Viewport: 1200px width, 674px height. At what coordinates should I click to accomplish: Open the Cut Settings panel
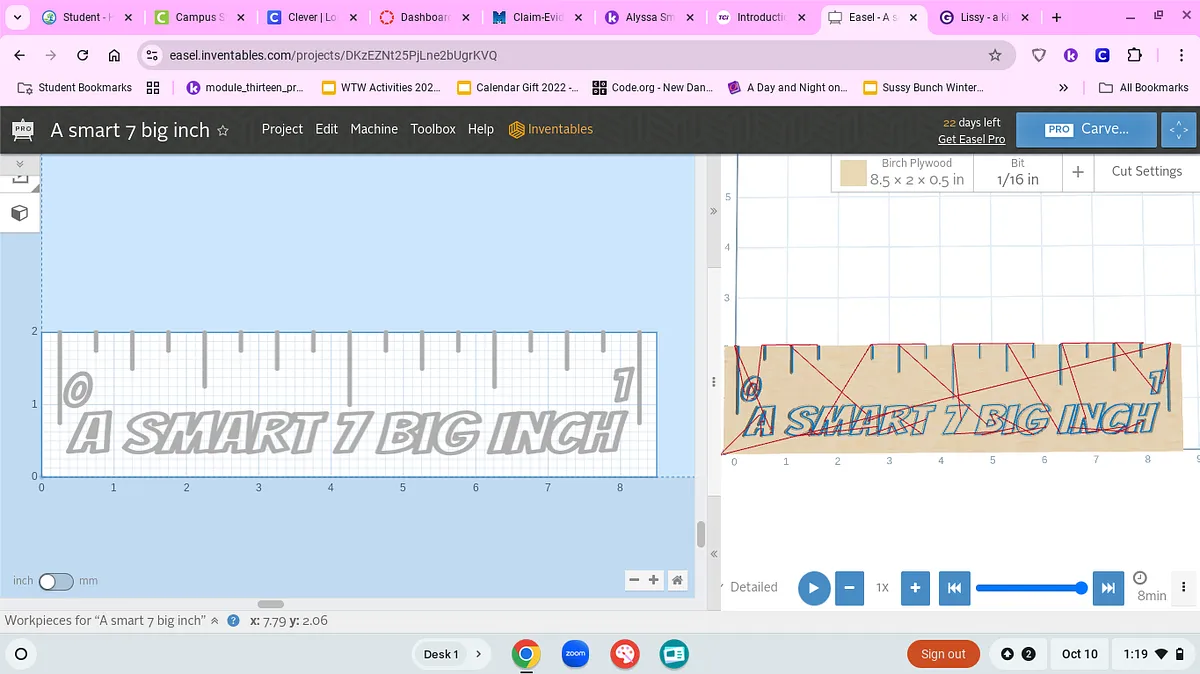point(1146,172)
